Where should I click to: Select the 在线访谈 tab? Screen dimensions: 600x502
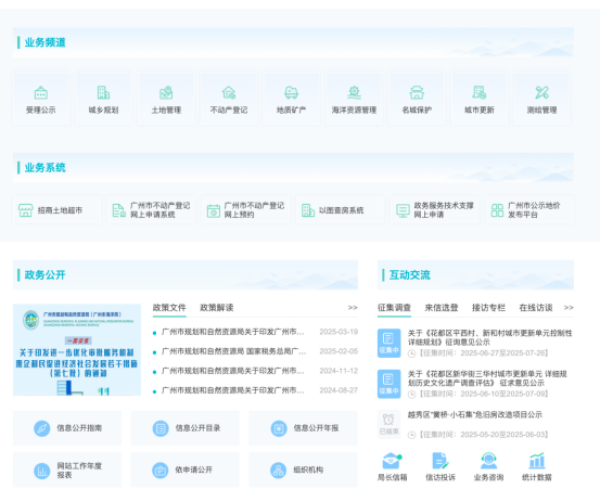[535, 308]
